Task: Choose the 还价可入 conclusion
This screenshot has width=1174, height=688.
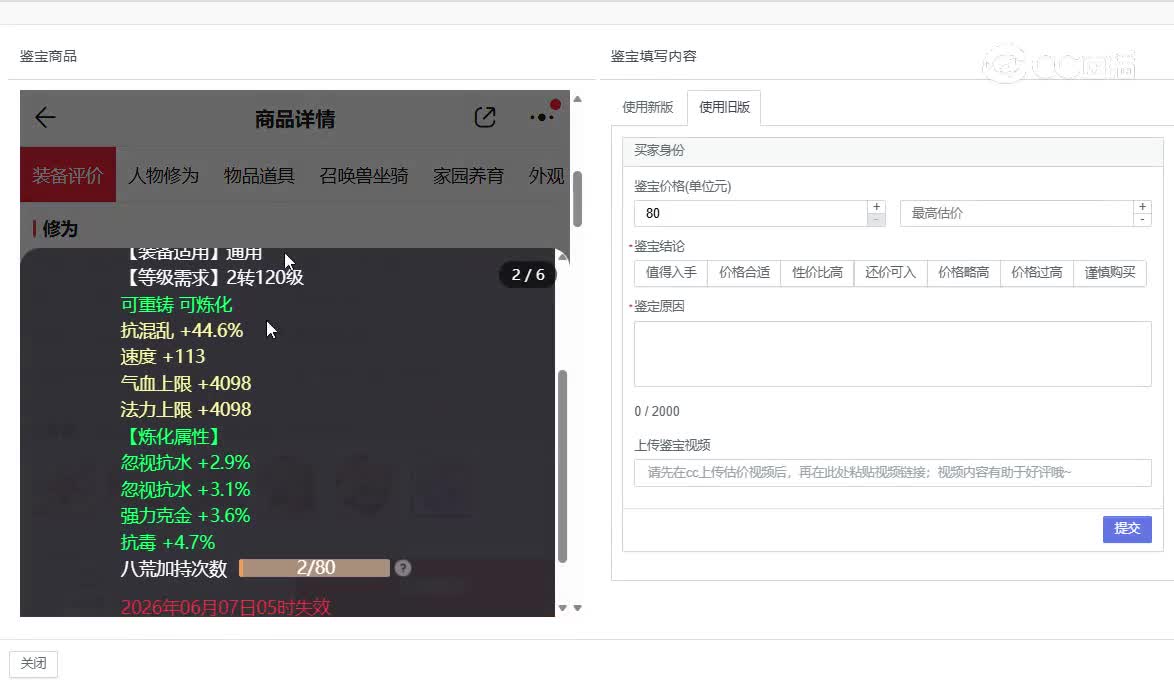Action: 890,273
